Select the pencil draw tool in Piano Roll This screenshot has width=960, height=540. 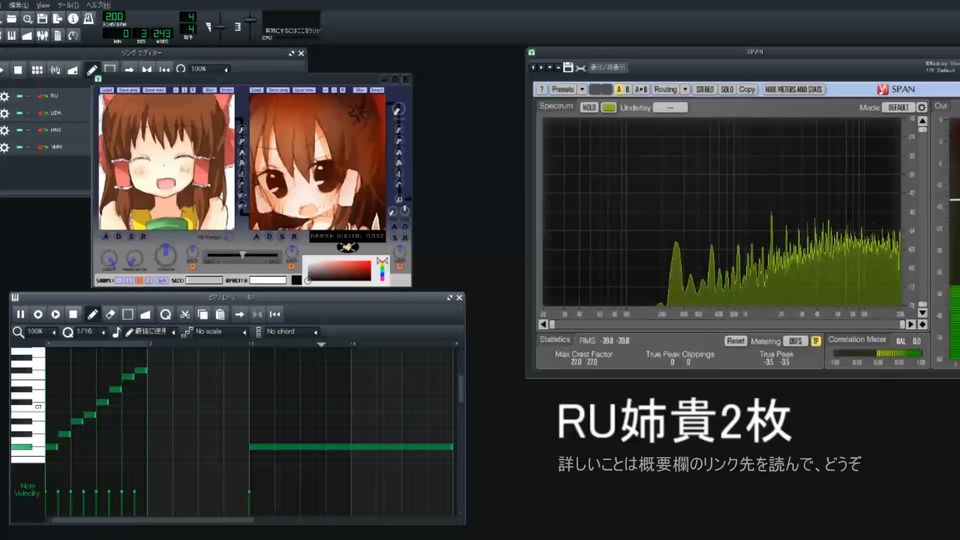(x=92, y=314)
